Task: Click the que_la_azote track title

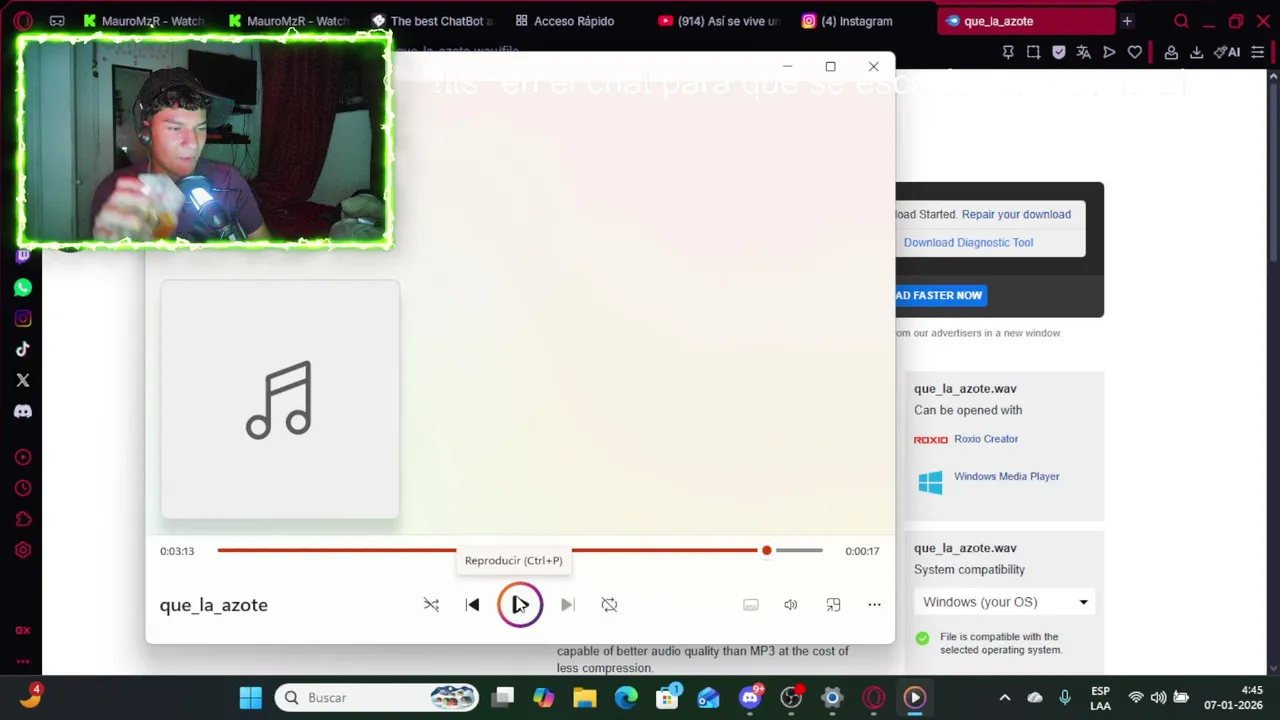Action: pos(214,605)
